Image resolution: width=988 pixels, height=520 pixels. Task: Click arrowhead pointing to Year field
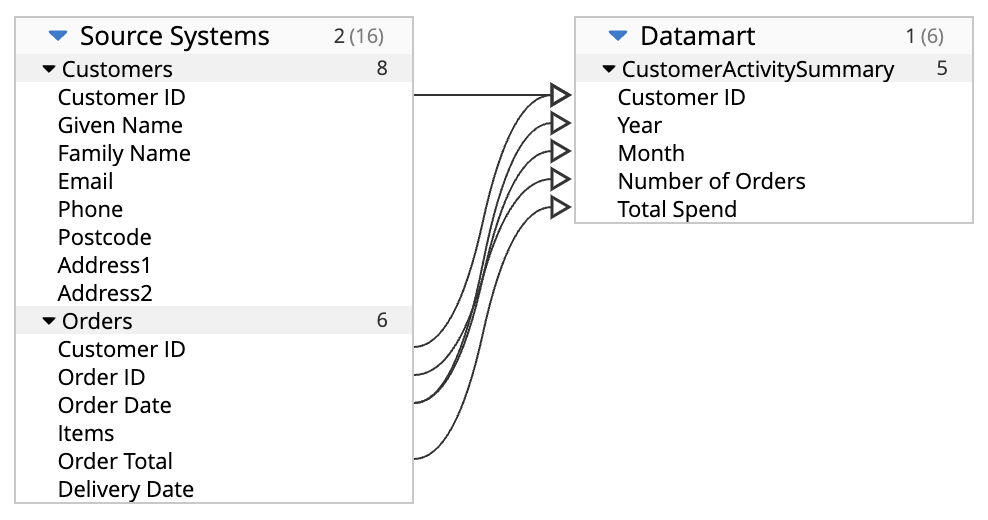[560, 123]
